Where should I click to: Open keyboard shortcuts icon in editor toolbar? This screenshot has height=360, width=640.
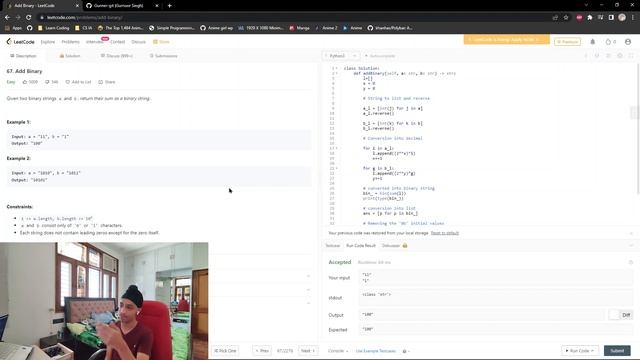(x=608, y=56)
